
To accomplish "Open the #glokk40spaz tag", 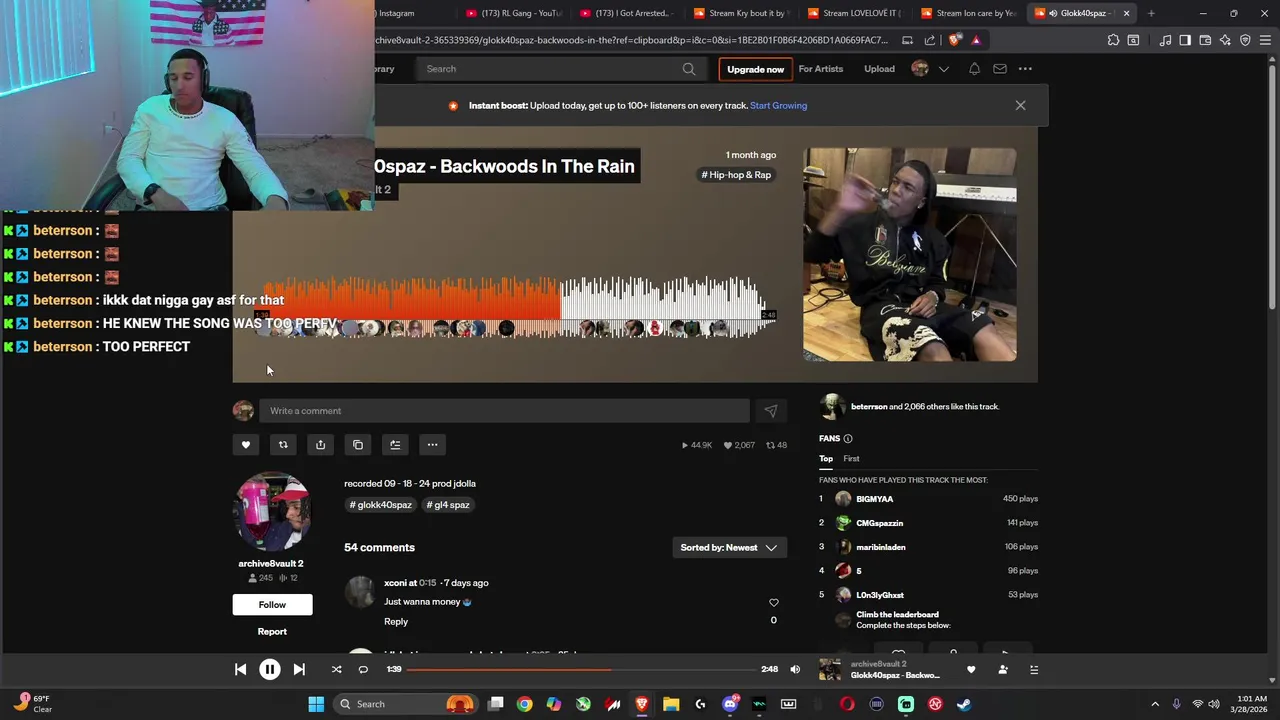I will coord(380,505).
